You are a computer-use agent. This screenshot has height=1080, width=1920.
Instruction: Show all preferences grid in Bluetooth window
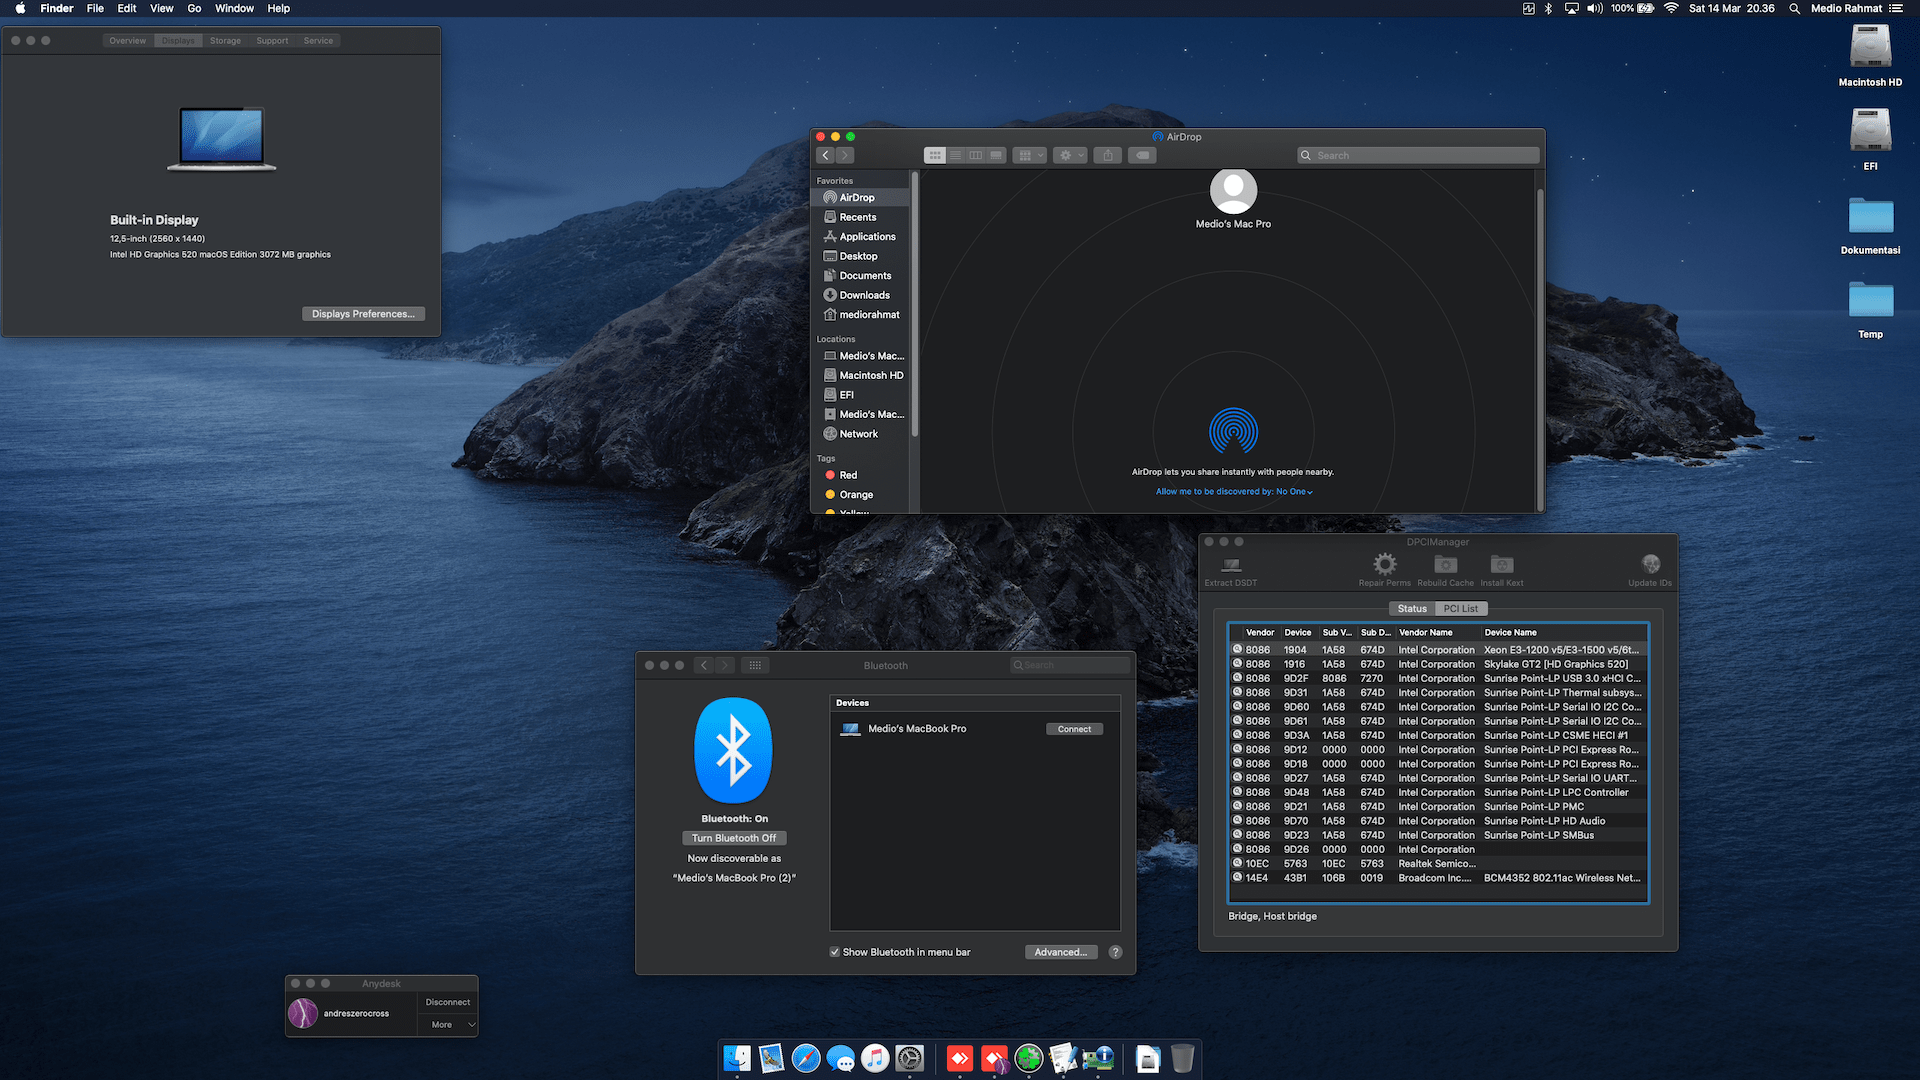pos(755,665)
